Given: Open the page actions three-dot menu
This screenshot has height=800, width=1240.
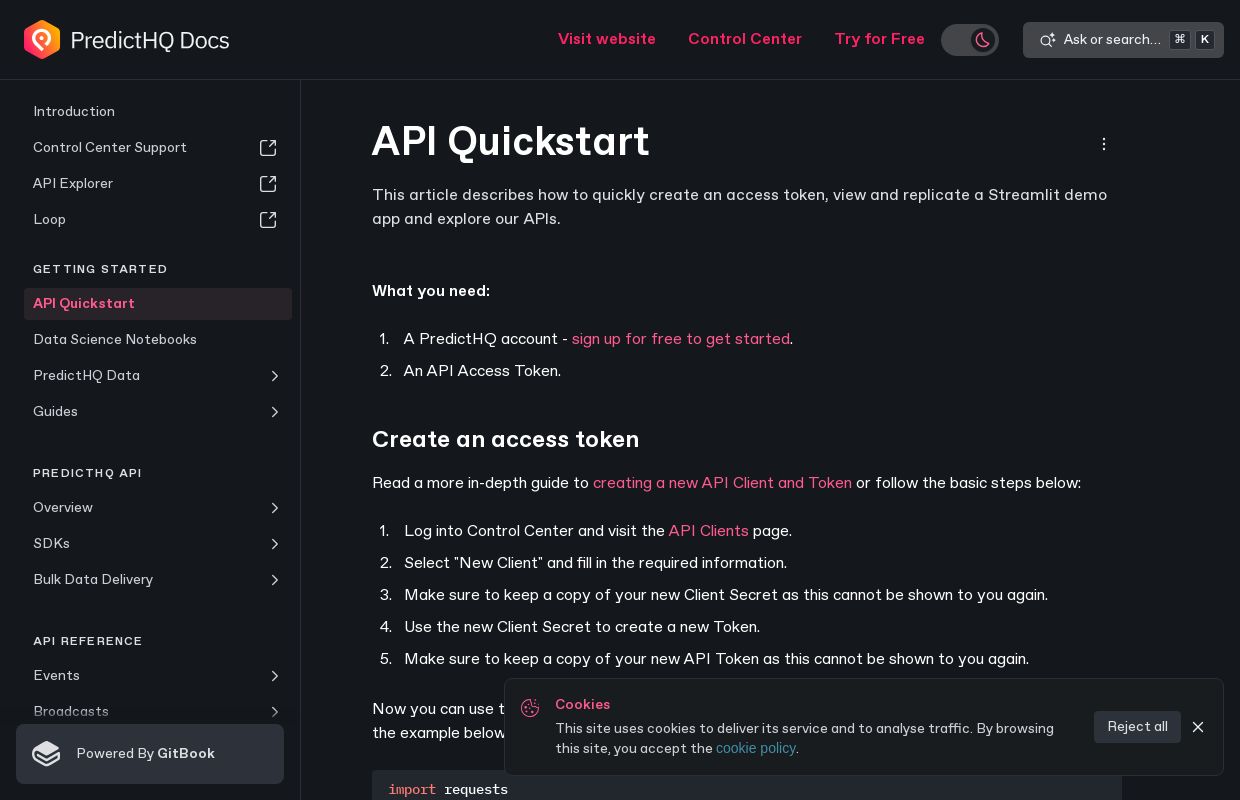Looking at the screenshot, I should (1104, 144).
